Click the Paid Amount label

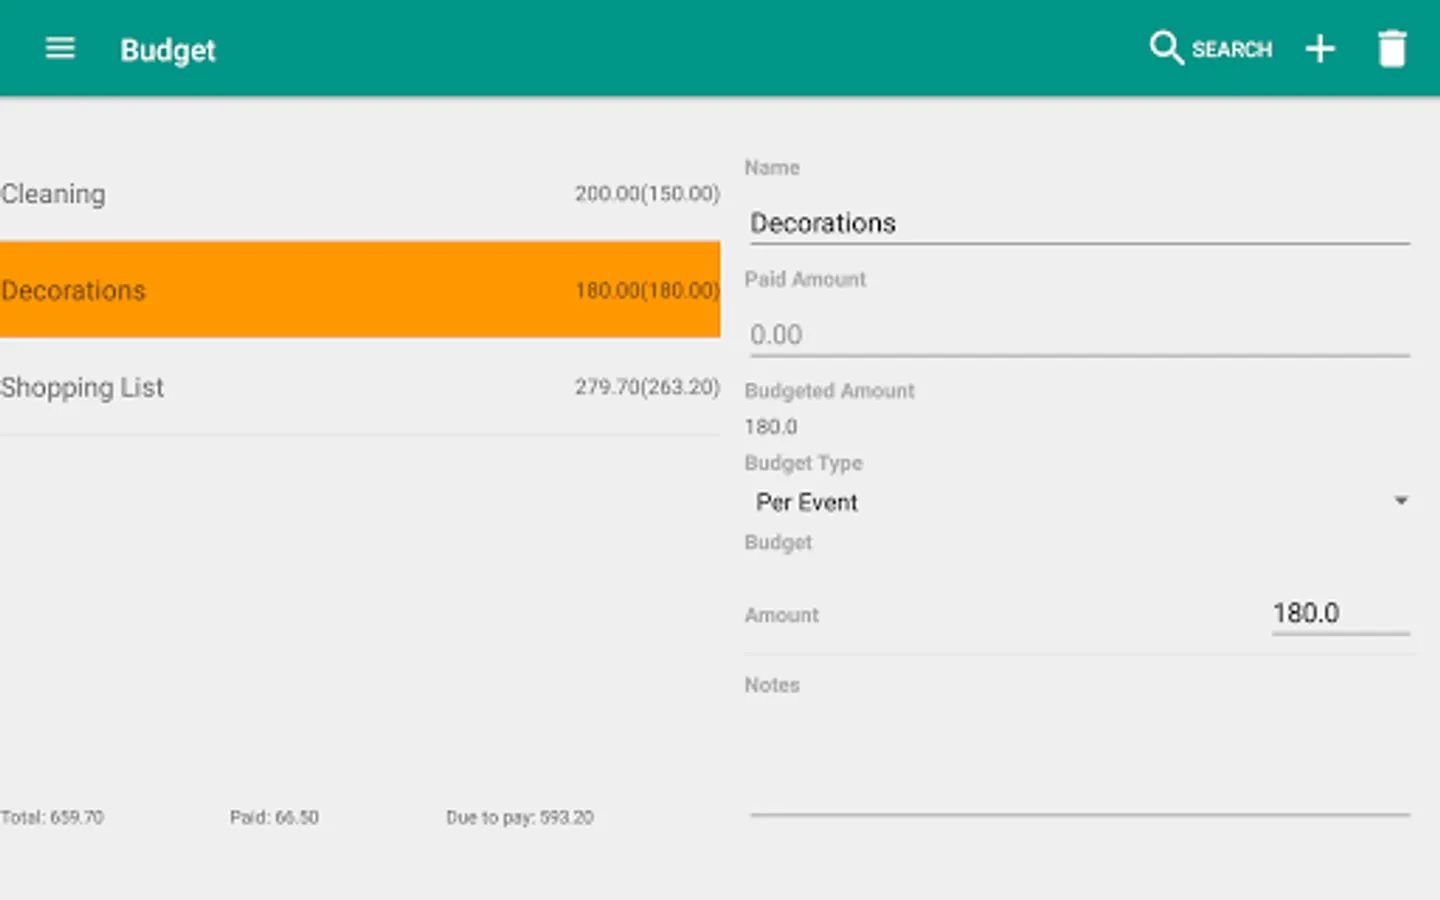point(805,279)
